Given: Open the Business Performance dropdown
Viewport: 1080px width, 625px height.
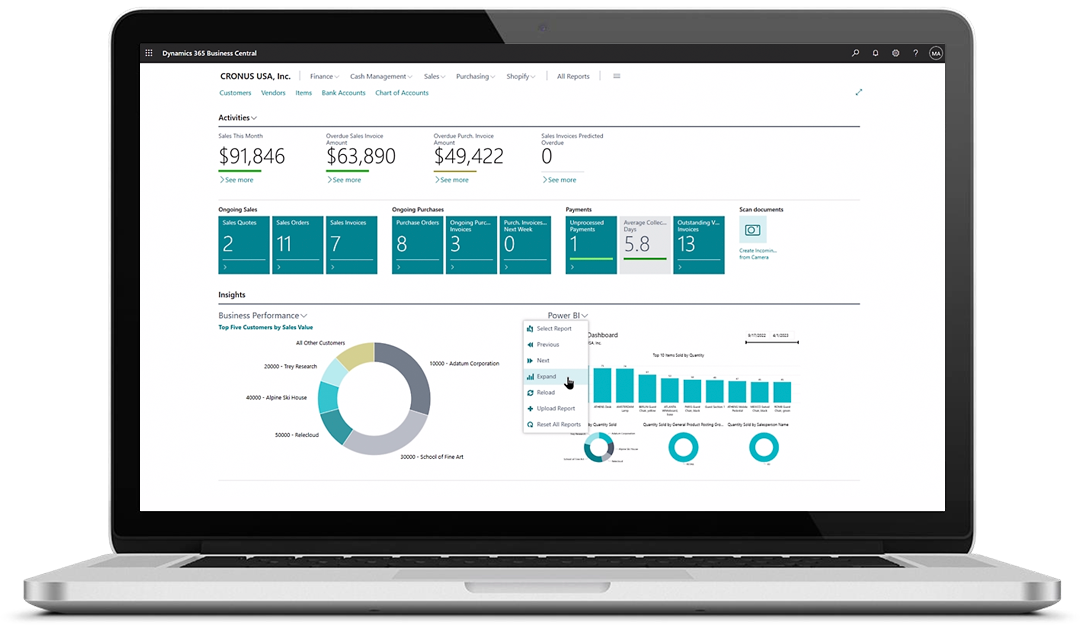Looking at the screenshot, I should coord(262,316).
